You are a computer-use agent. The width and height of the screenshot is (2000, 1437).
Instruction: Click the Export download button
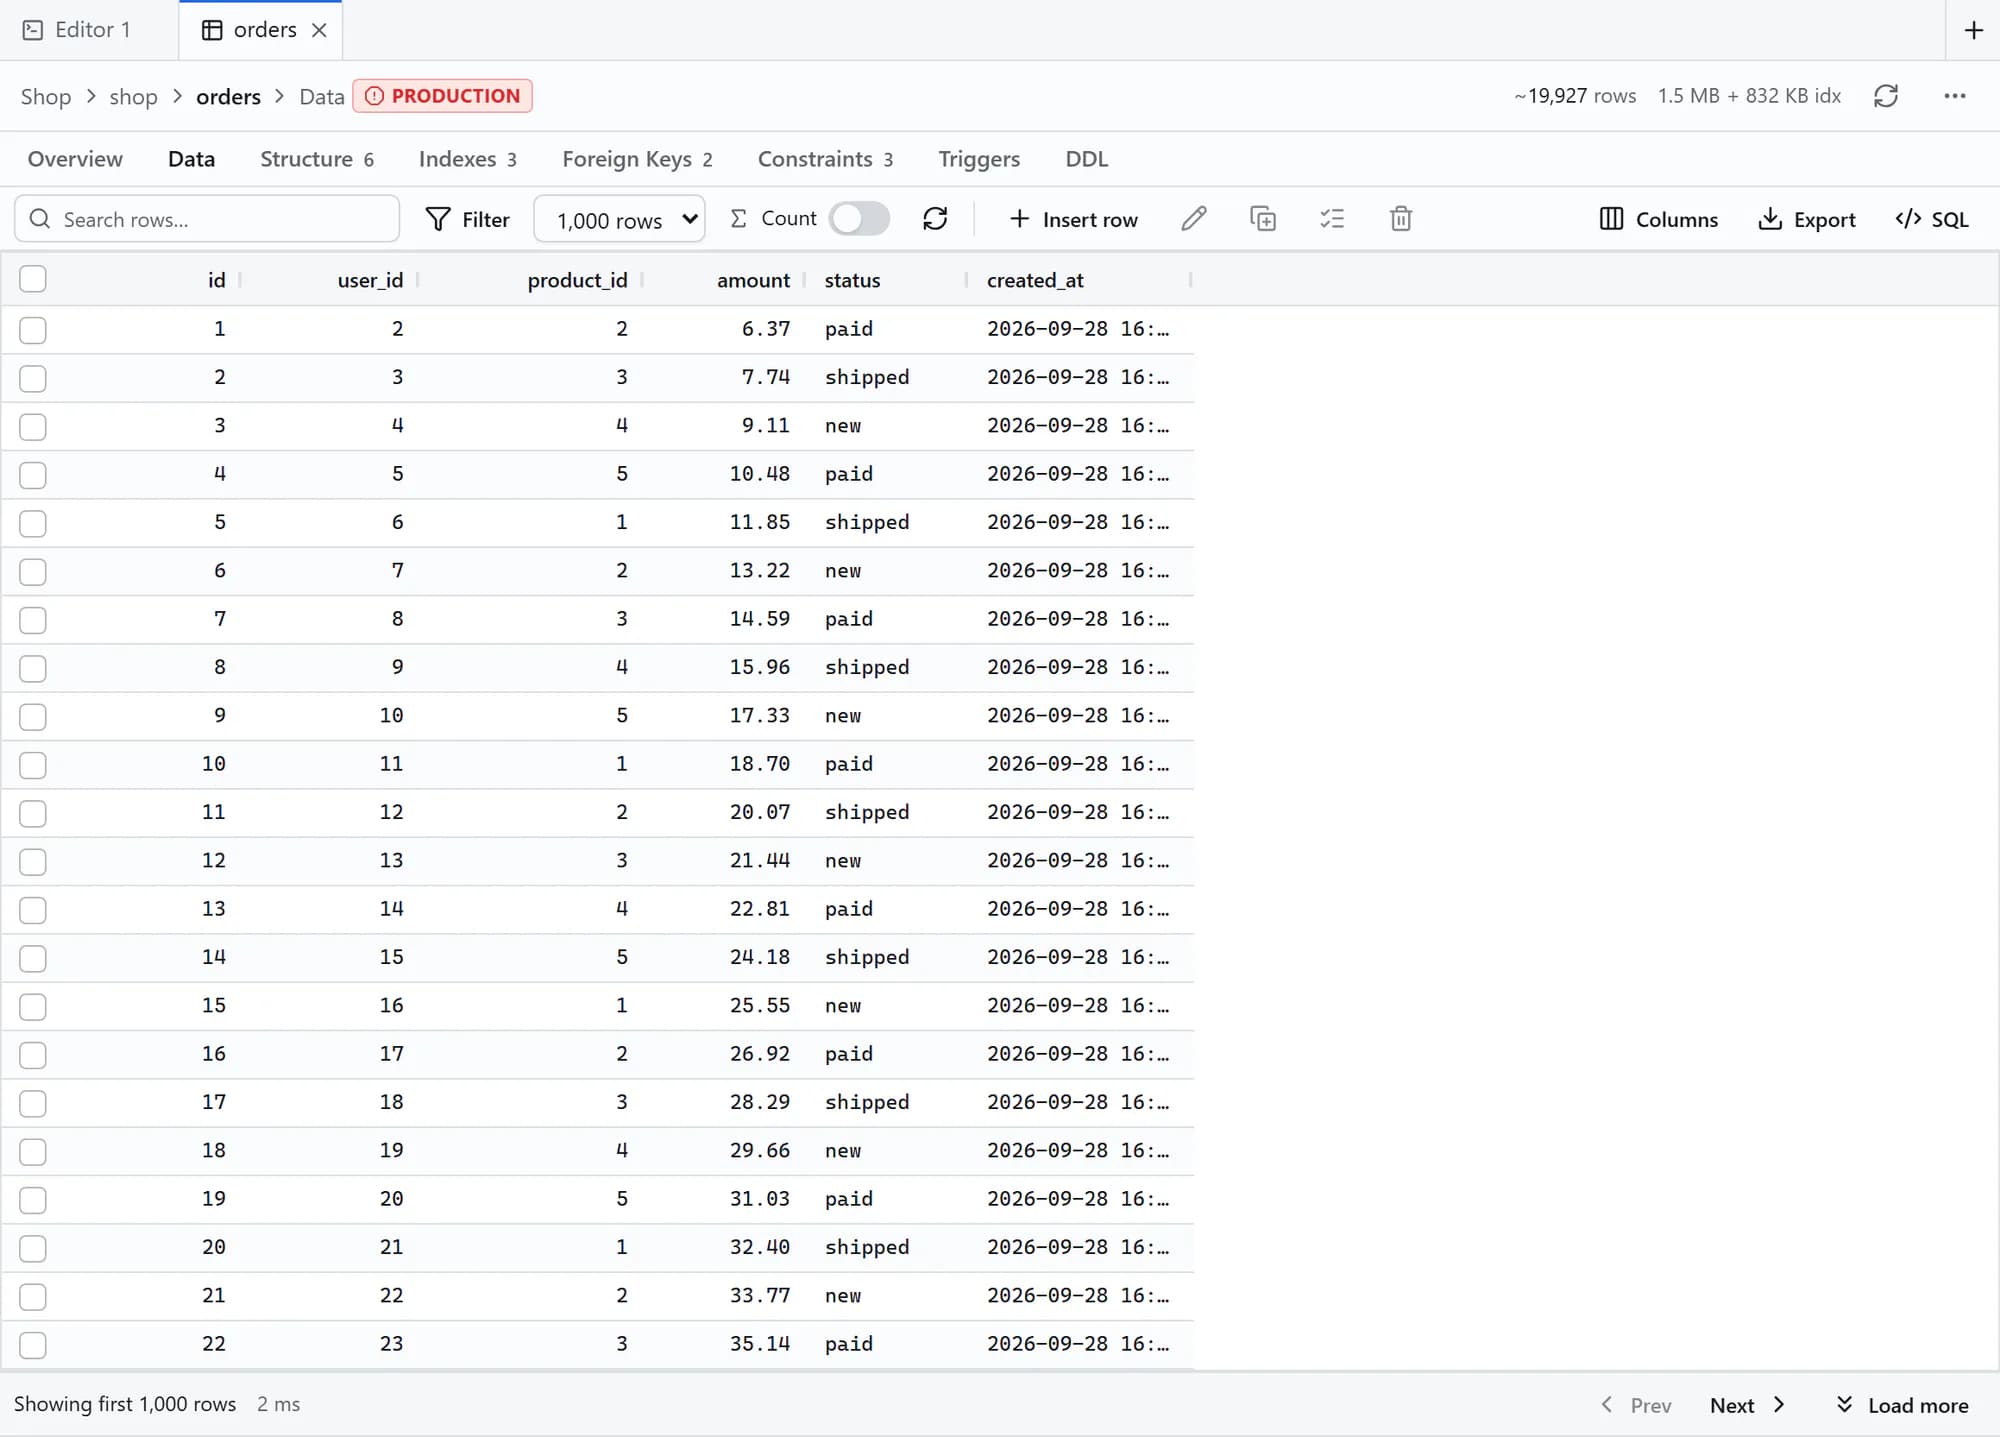click(x=1807, y=219)
